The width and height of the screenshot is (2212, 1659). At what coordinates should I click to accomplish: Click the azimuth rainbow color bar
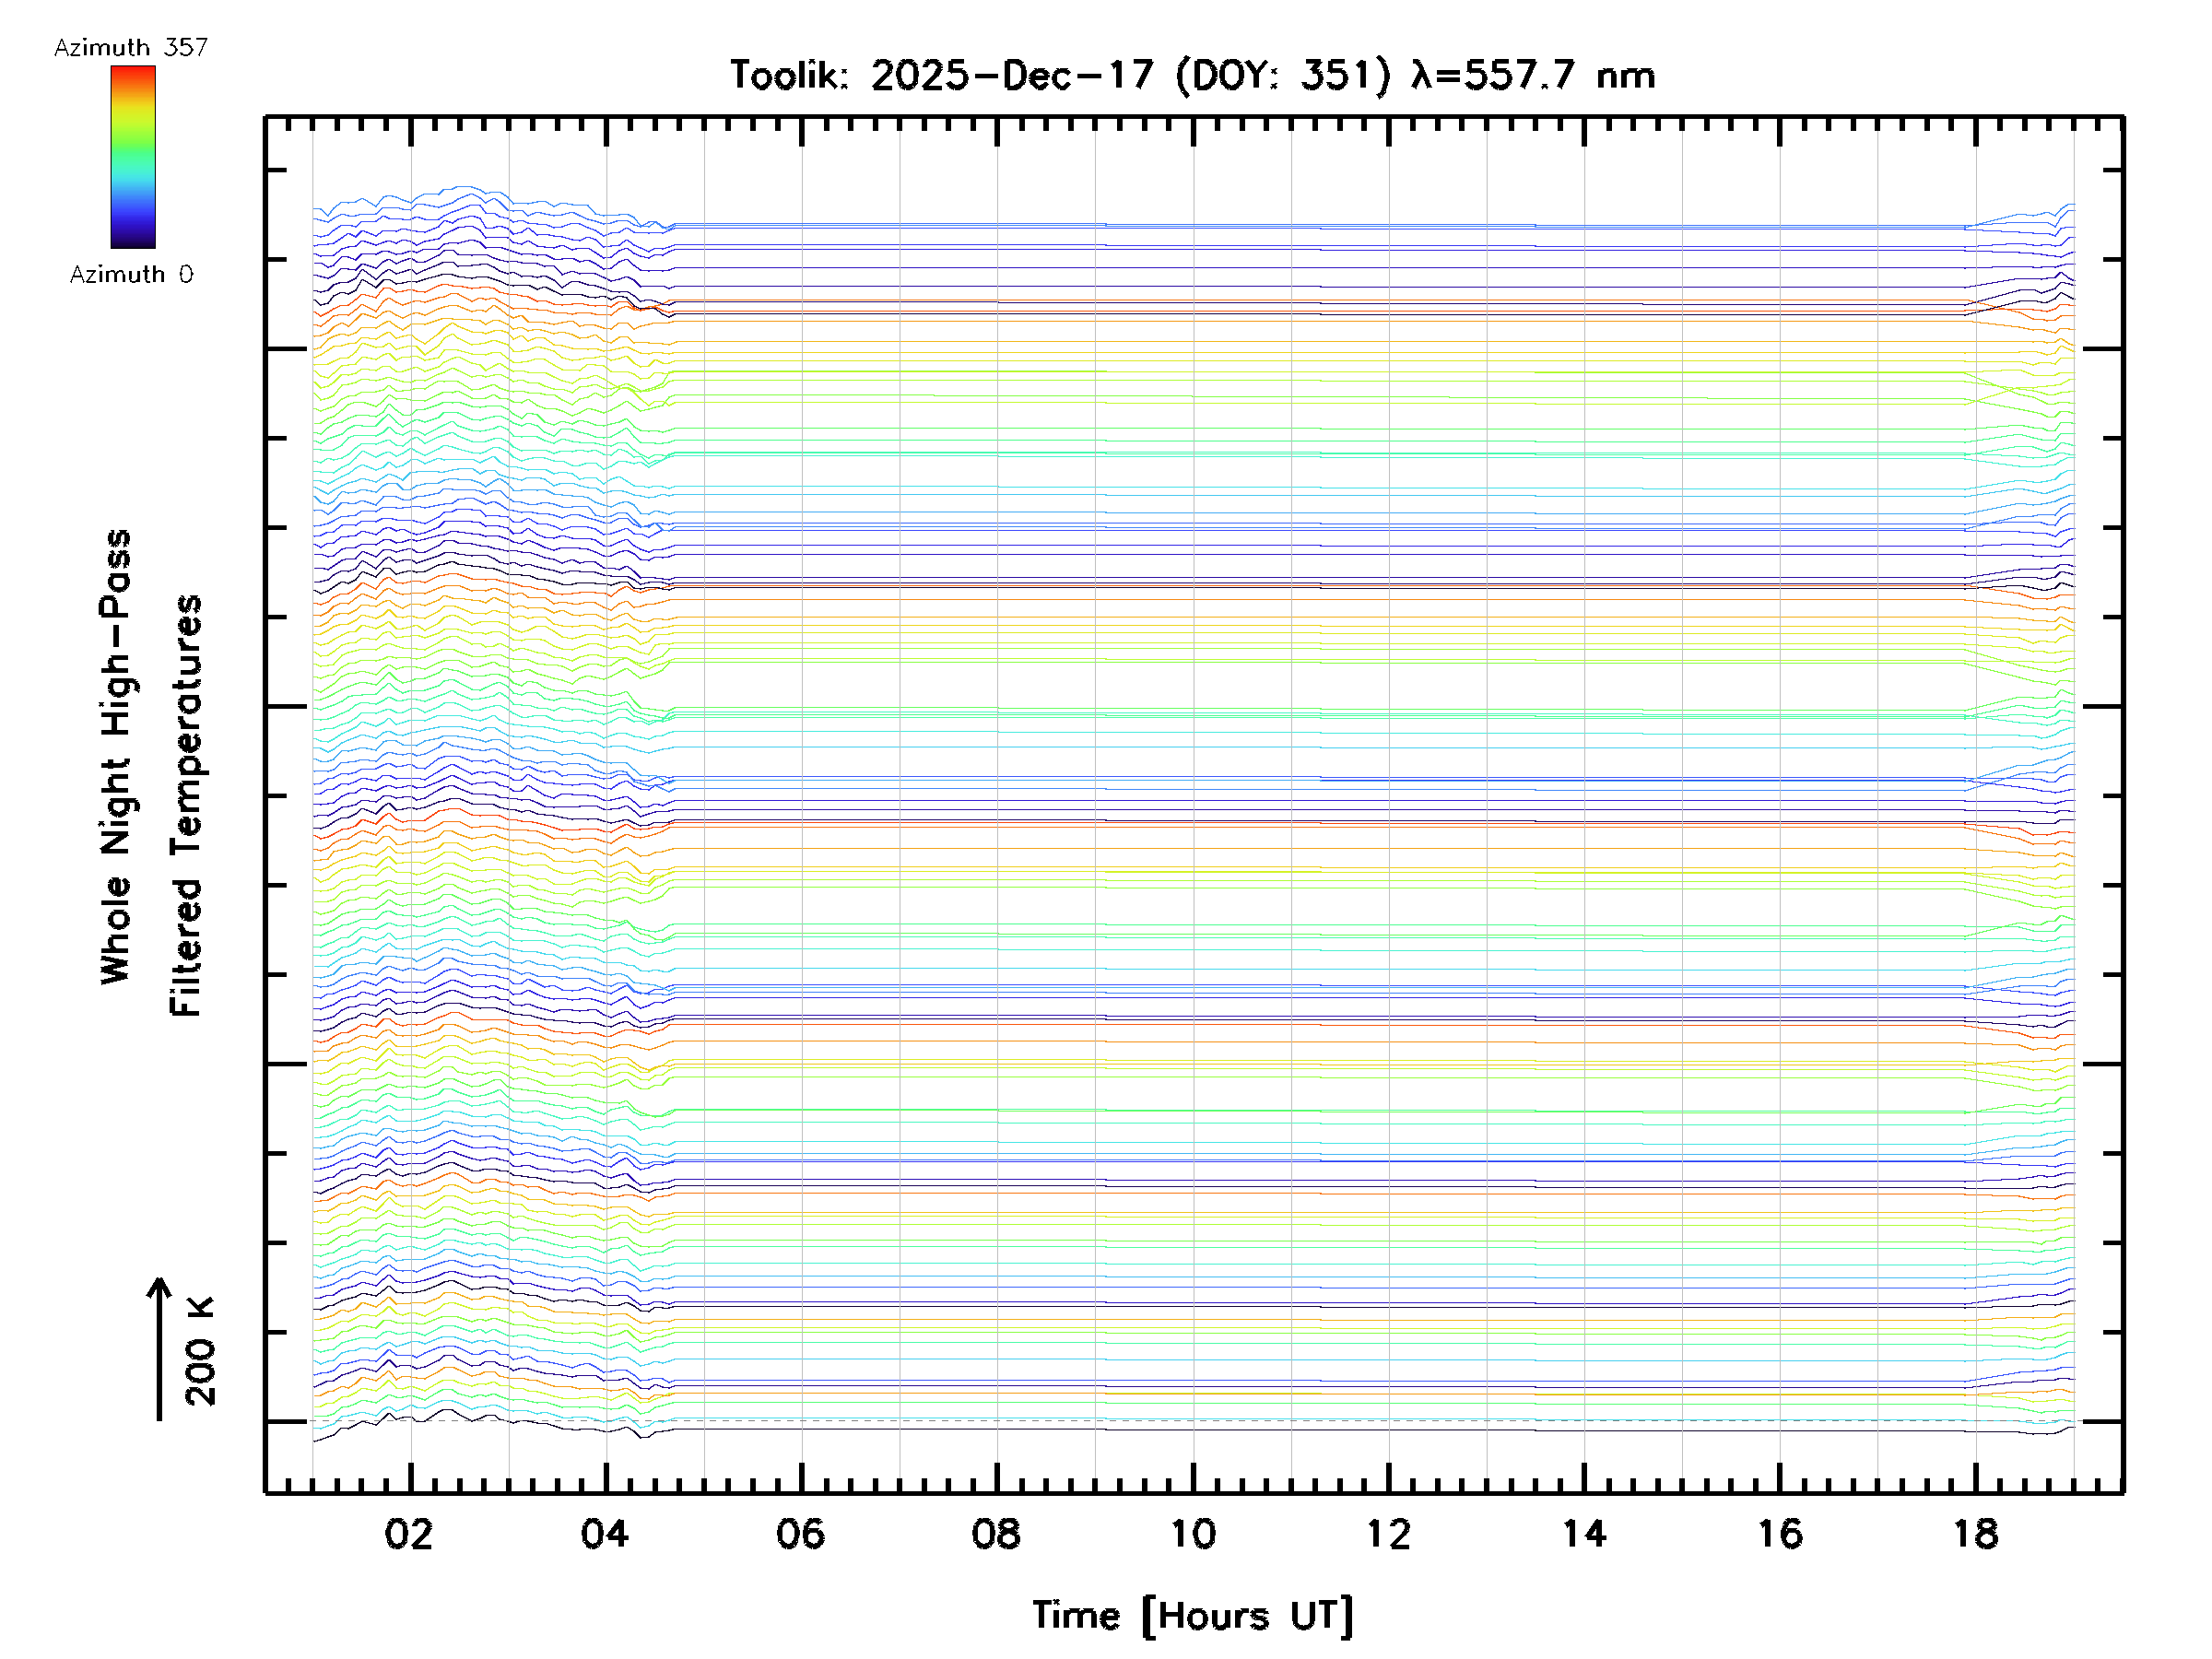[133, 157]
